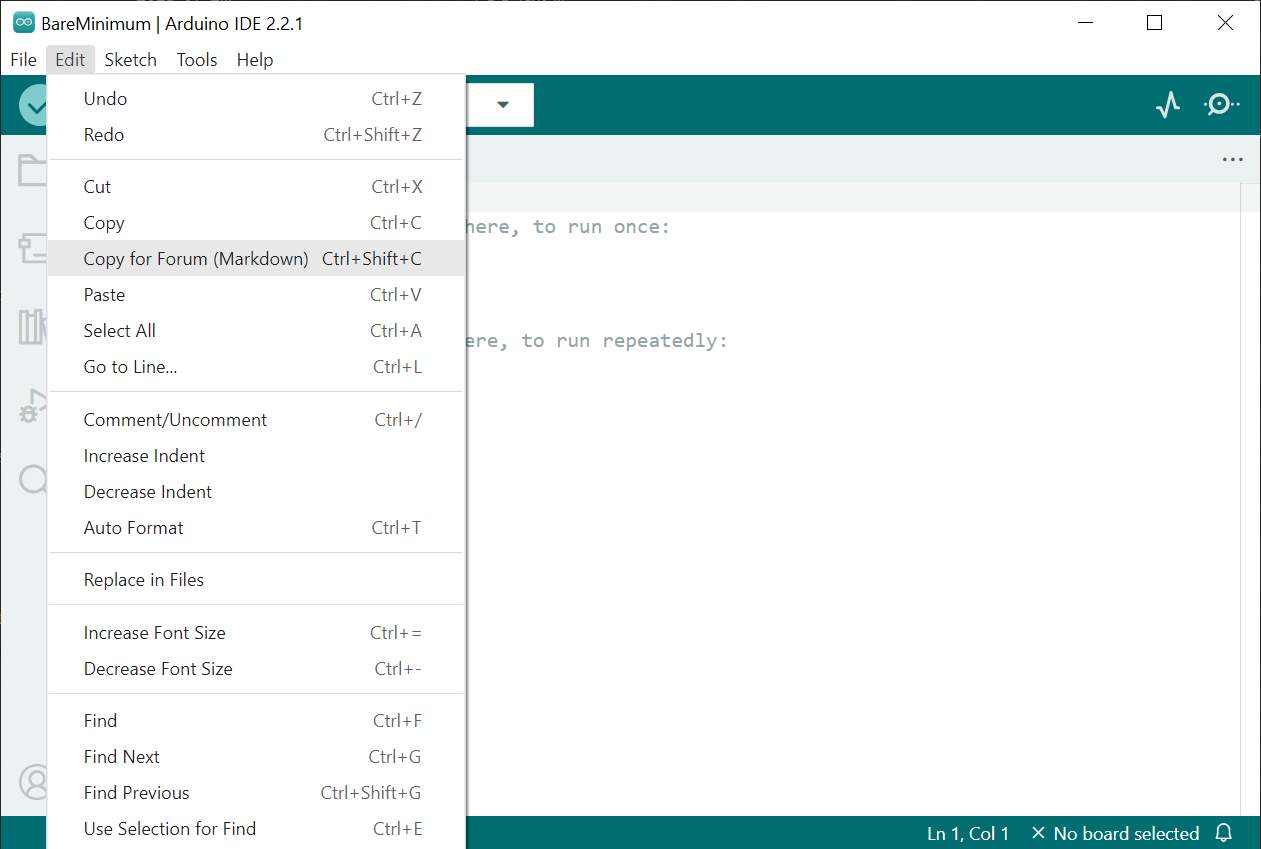
Task: Select Cut in the Edit menu
Action: pos(256,187)
